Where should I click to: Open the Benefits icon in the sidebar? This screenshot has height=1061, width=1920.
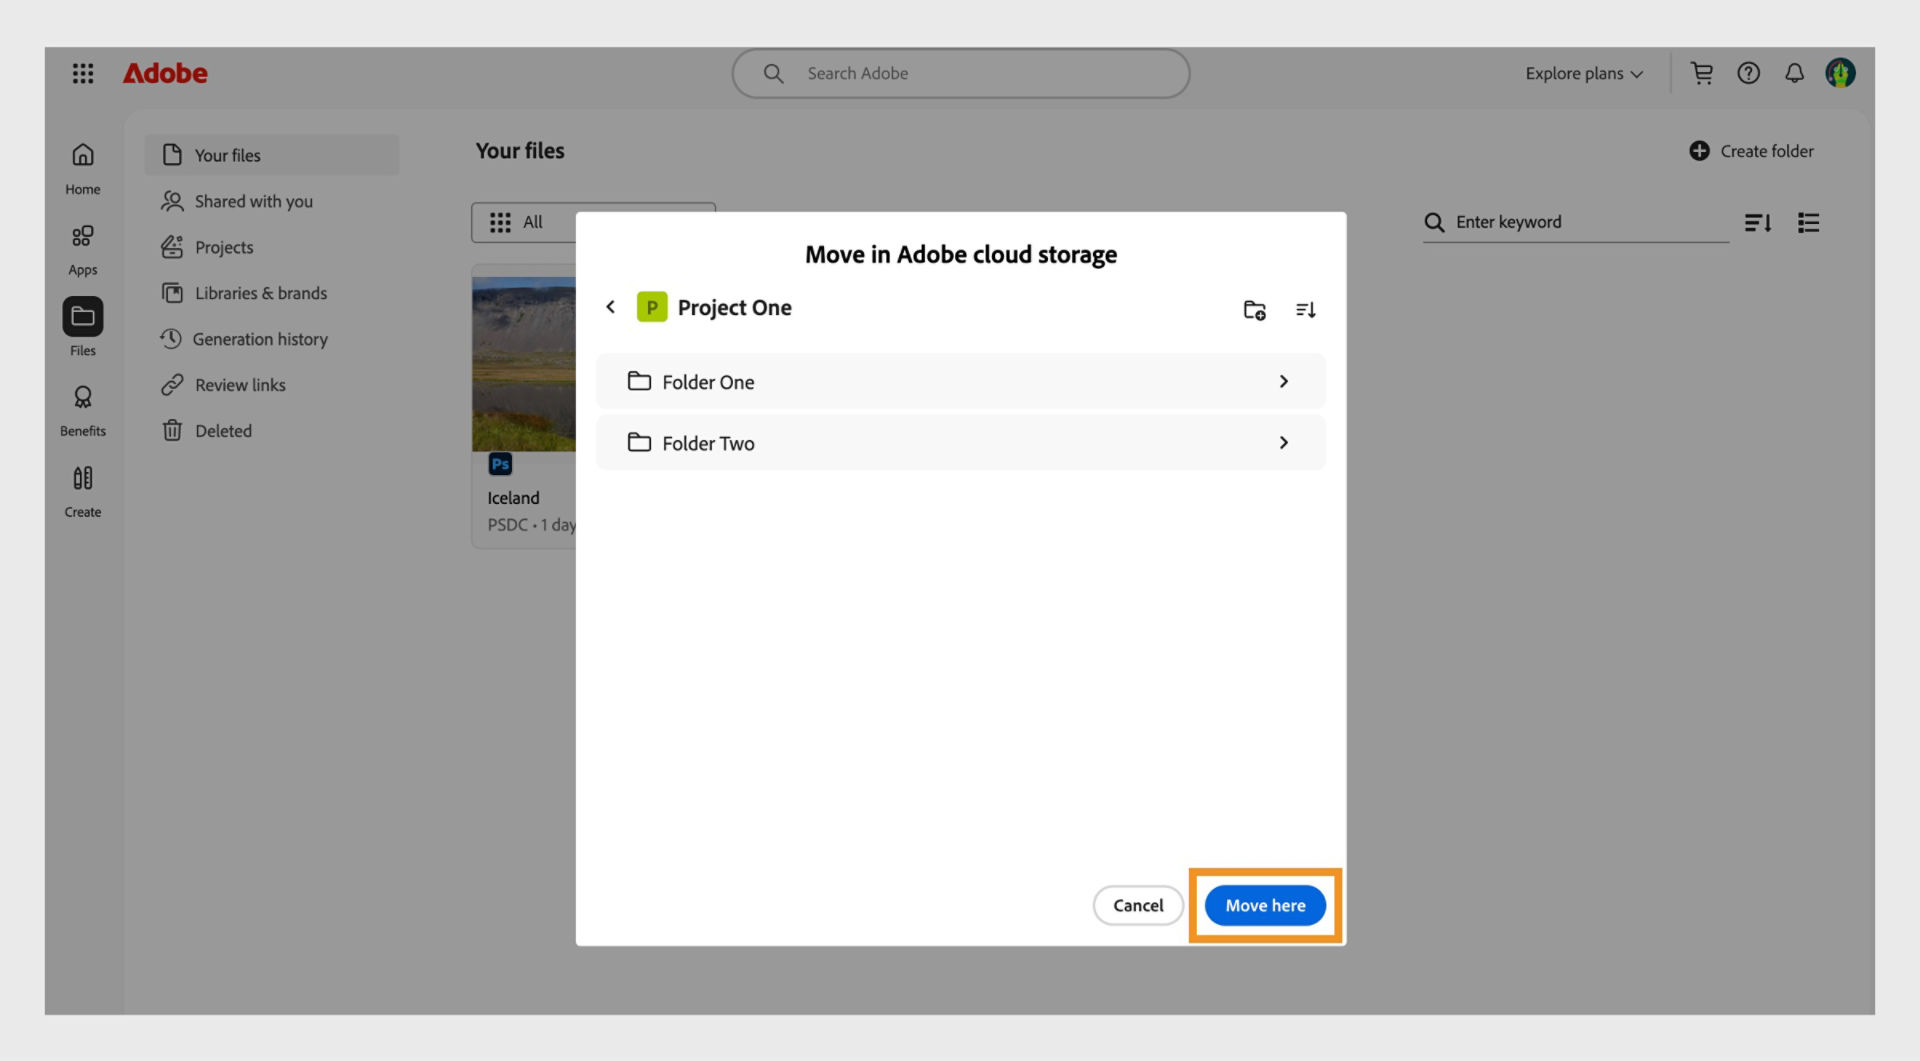83,398
